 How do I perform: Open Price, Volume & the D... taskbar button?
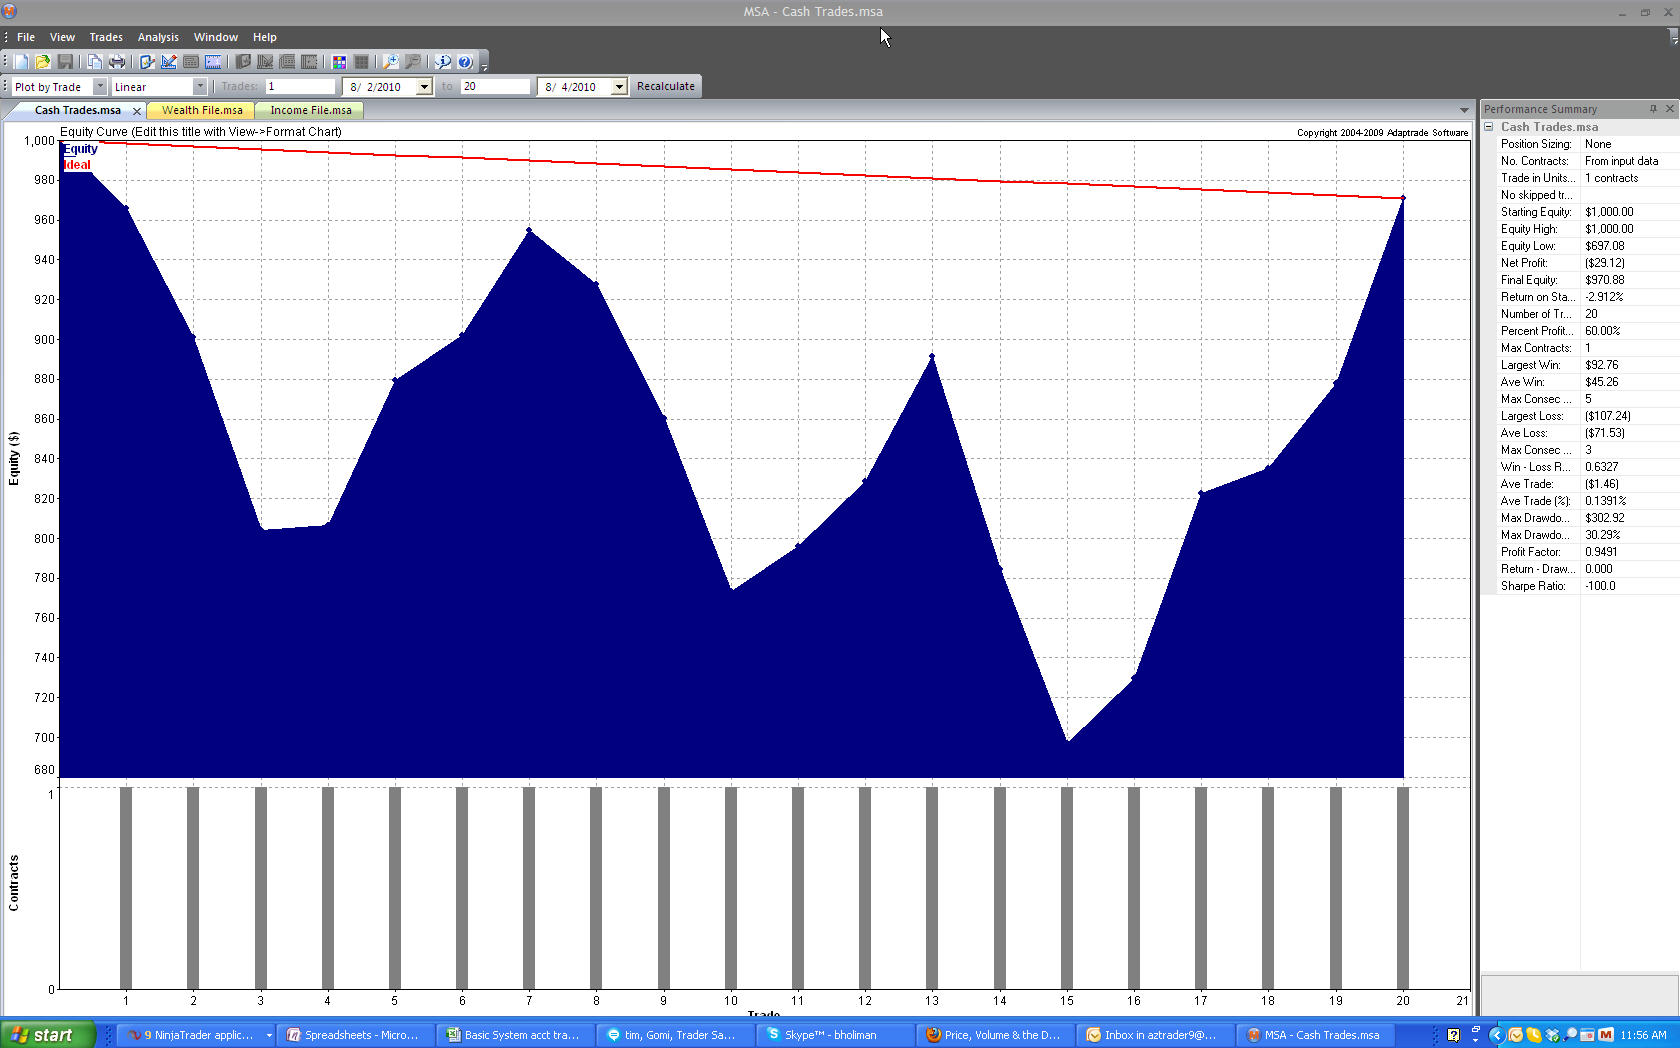(994, 1035)
